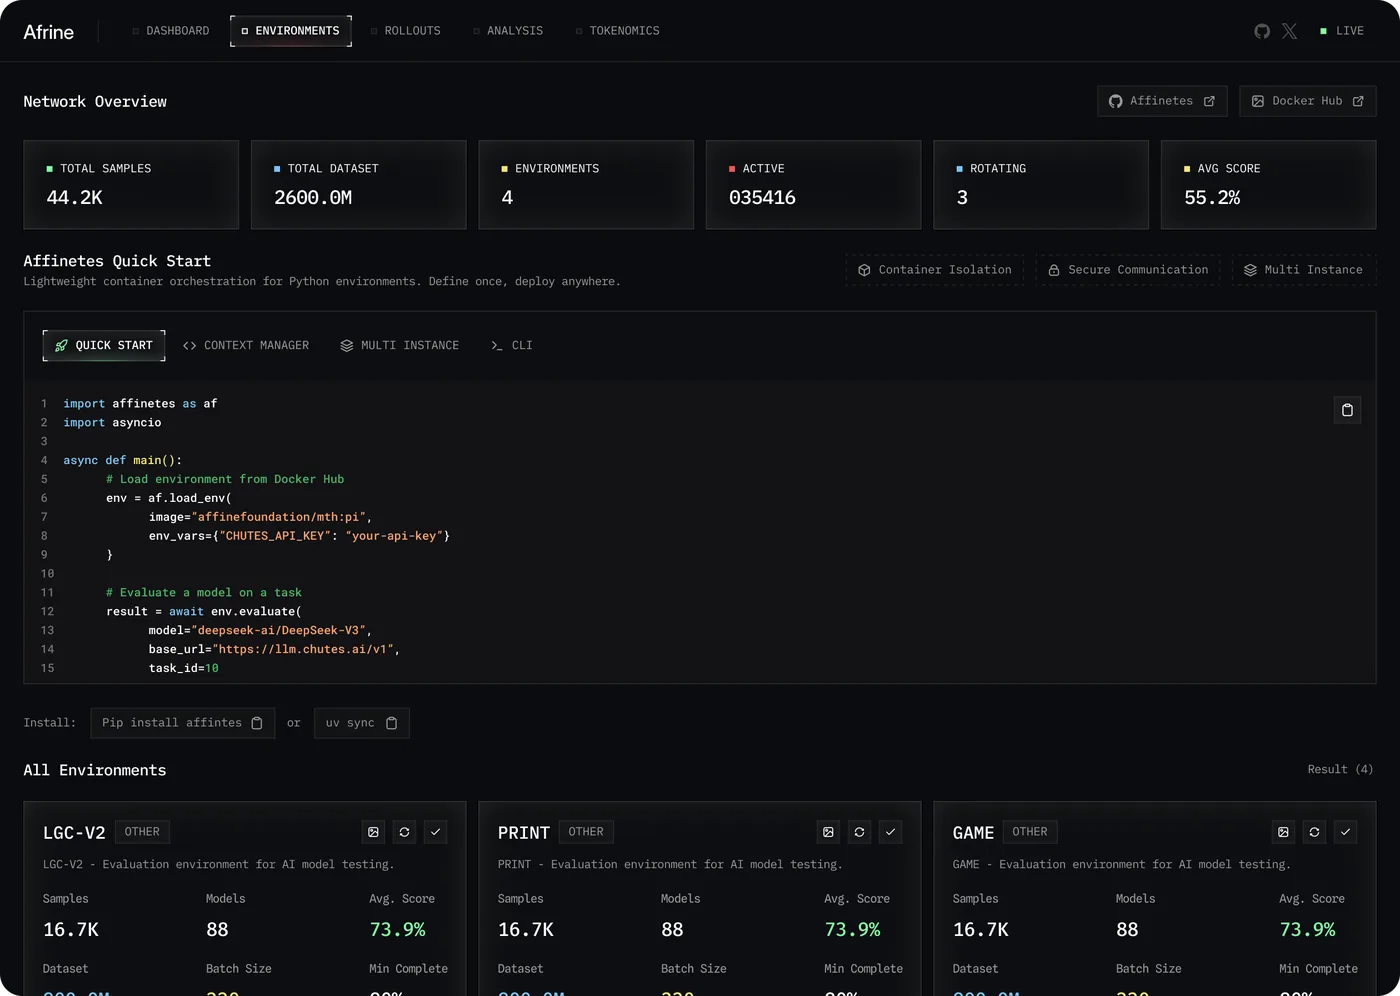Copy the 'Pip install affintes' command

pos(257,723)
